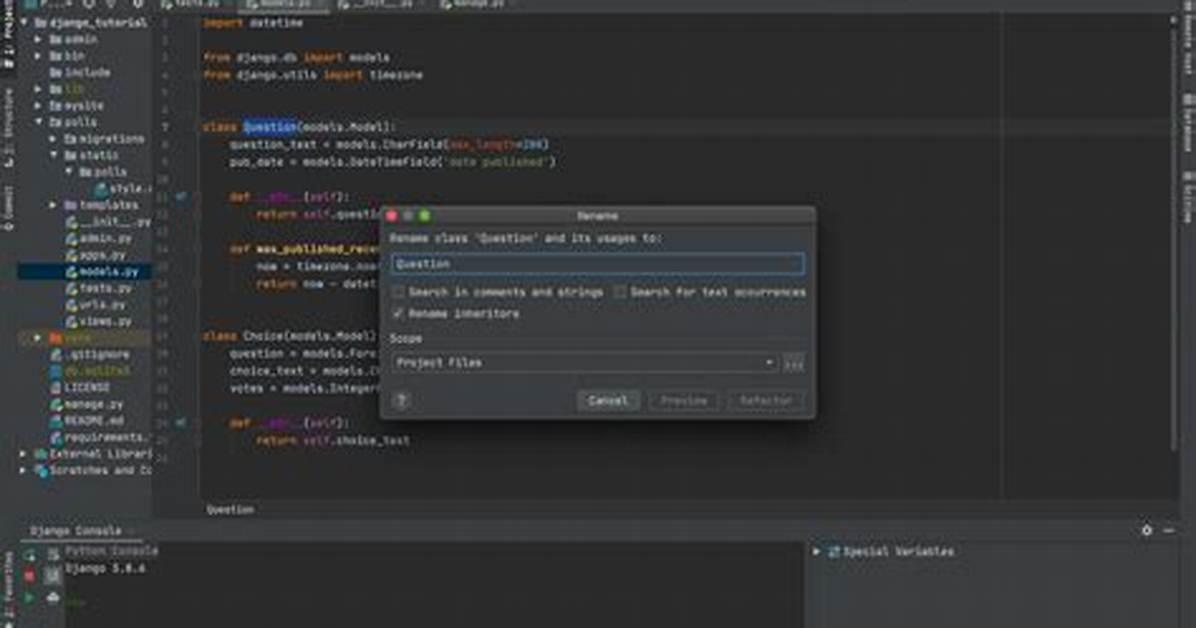Click the Question breadcrumb below editor
Screen dimensions: 1196x628
pos(230,510)
